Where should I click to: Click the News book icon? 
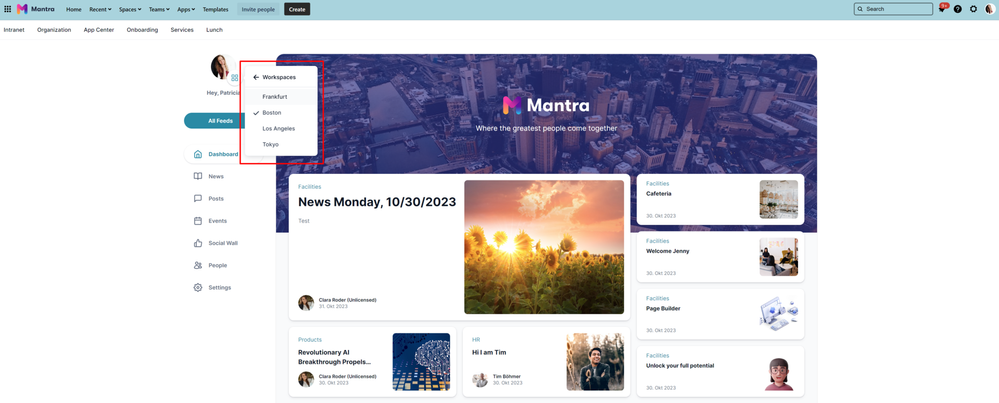pos(198,176)
